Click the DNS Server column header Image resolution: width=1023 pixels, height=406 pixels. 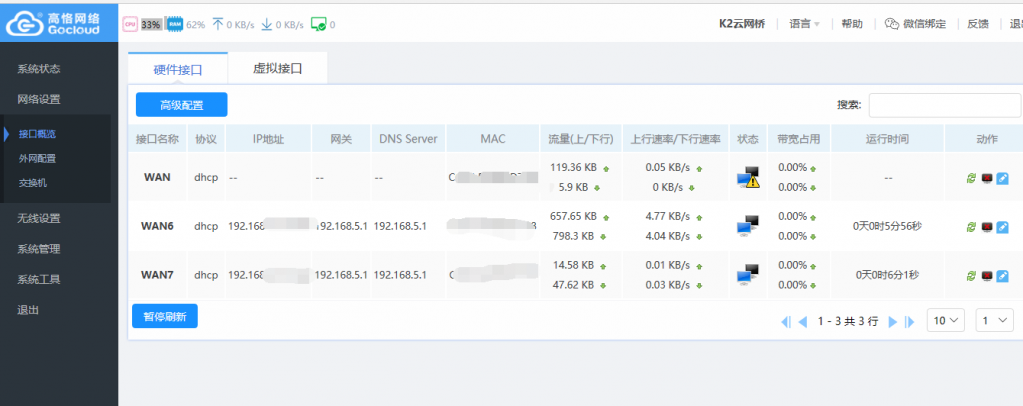coord(408,139)
